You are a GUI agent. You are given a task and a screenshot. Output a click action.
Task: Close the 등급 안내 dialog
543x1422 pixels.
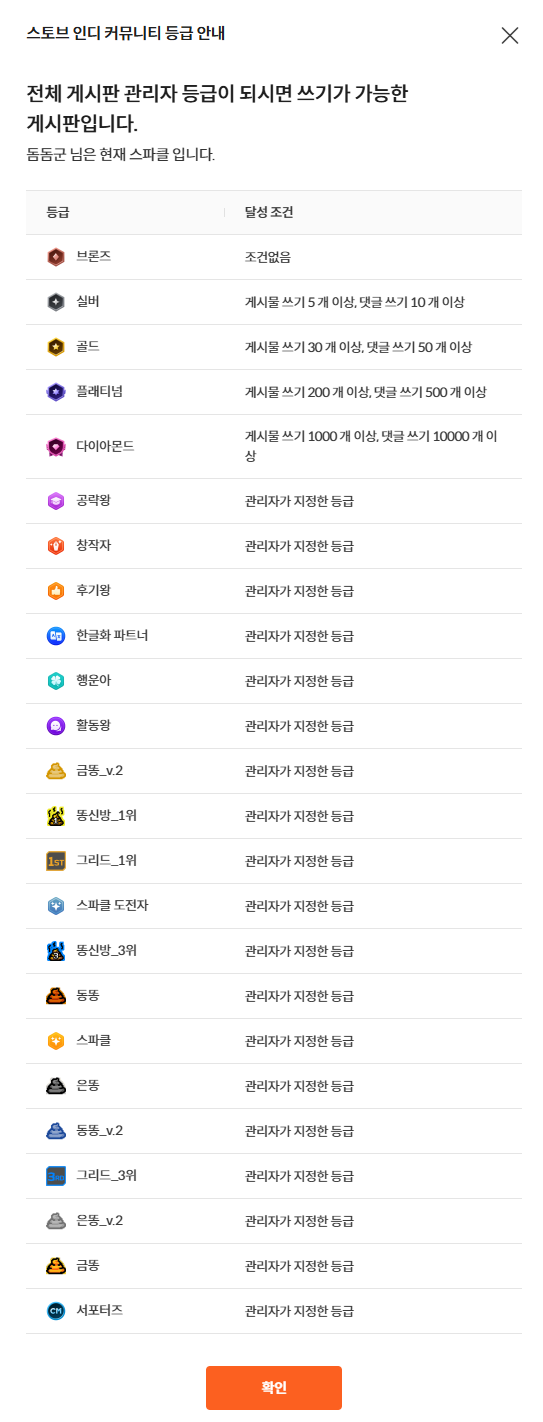pos(510,36)
